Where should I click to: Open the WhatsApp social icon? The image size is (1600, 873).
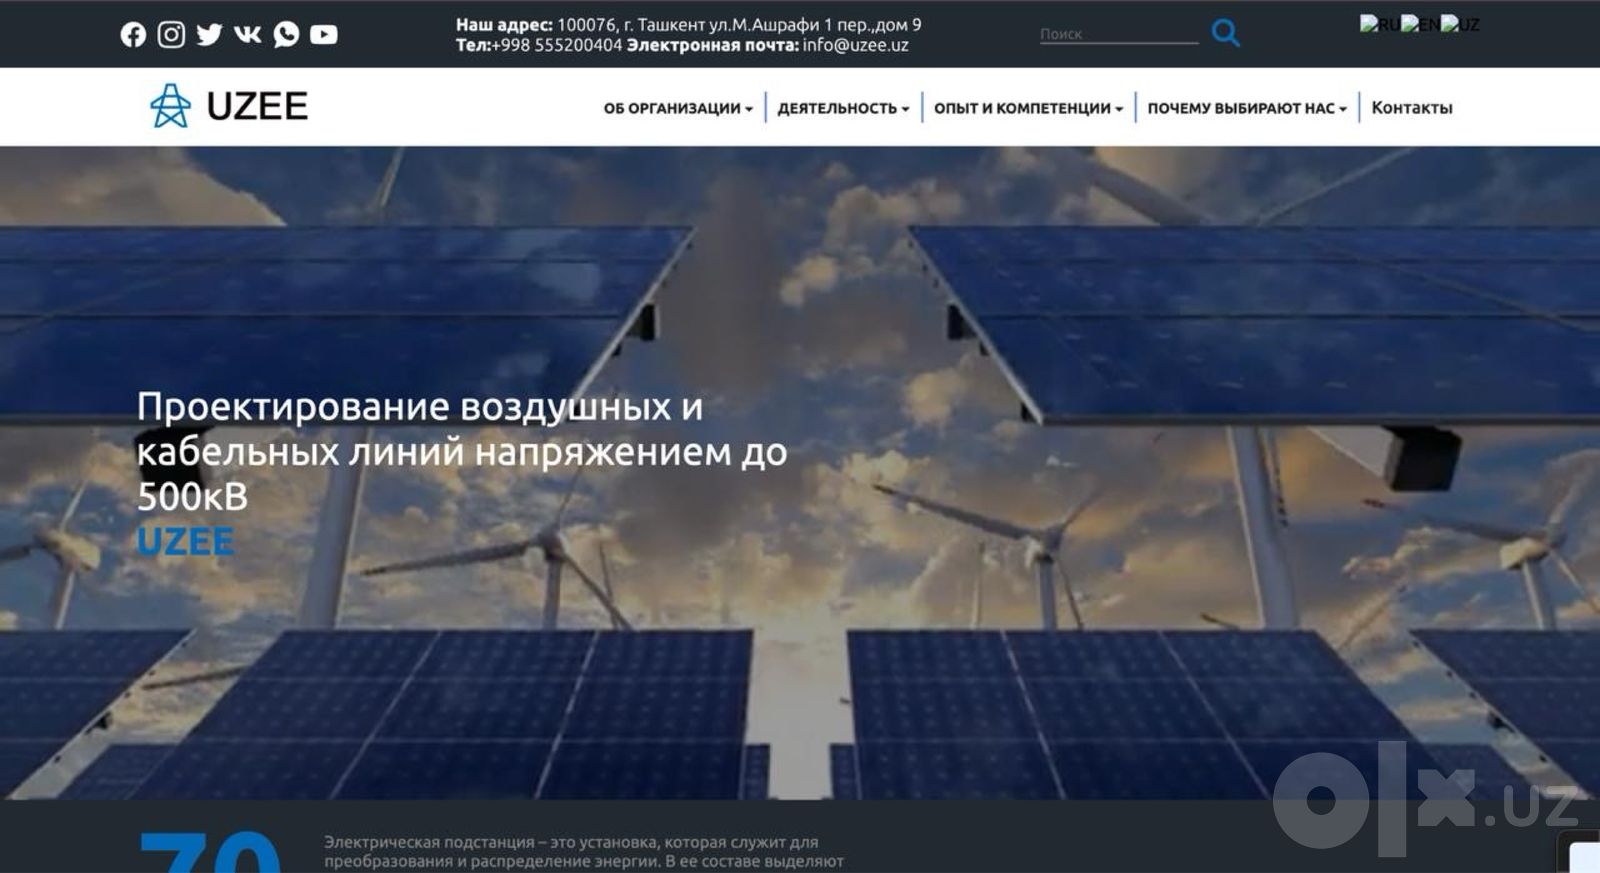point(286,34)
